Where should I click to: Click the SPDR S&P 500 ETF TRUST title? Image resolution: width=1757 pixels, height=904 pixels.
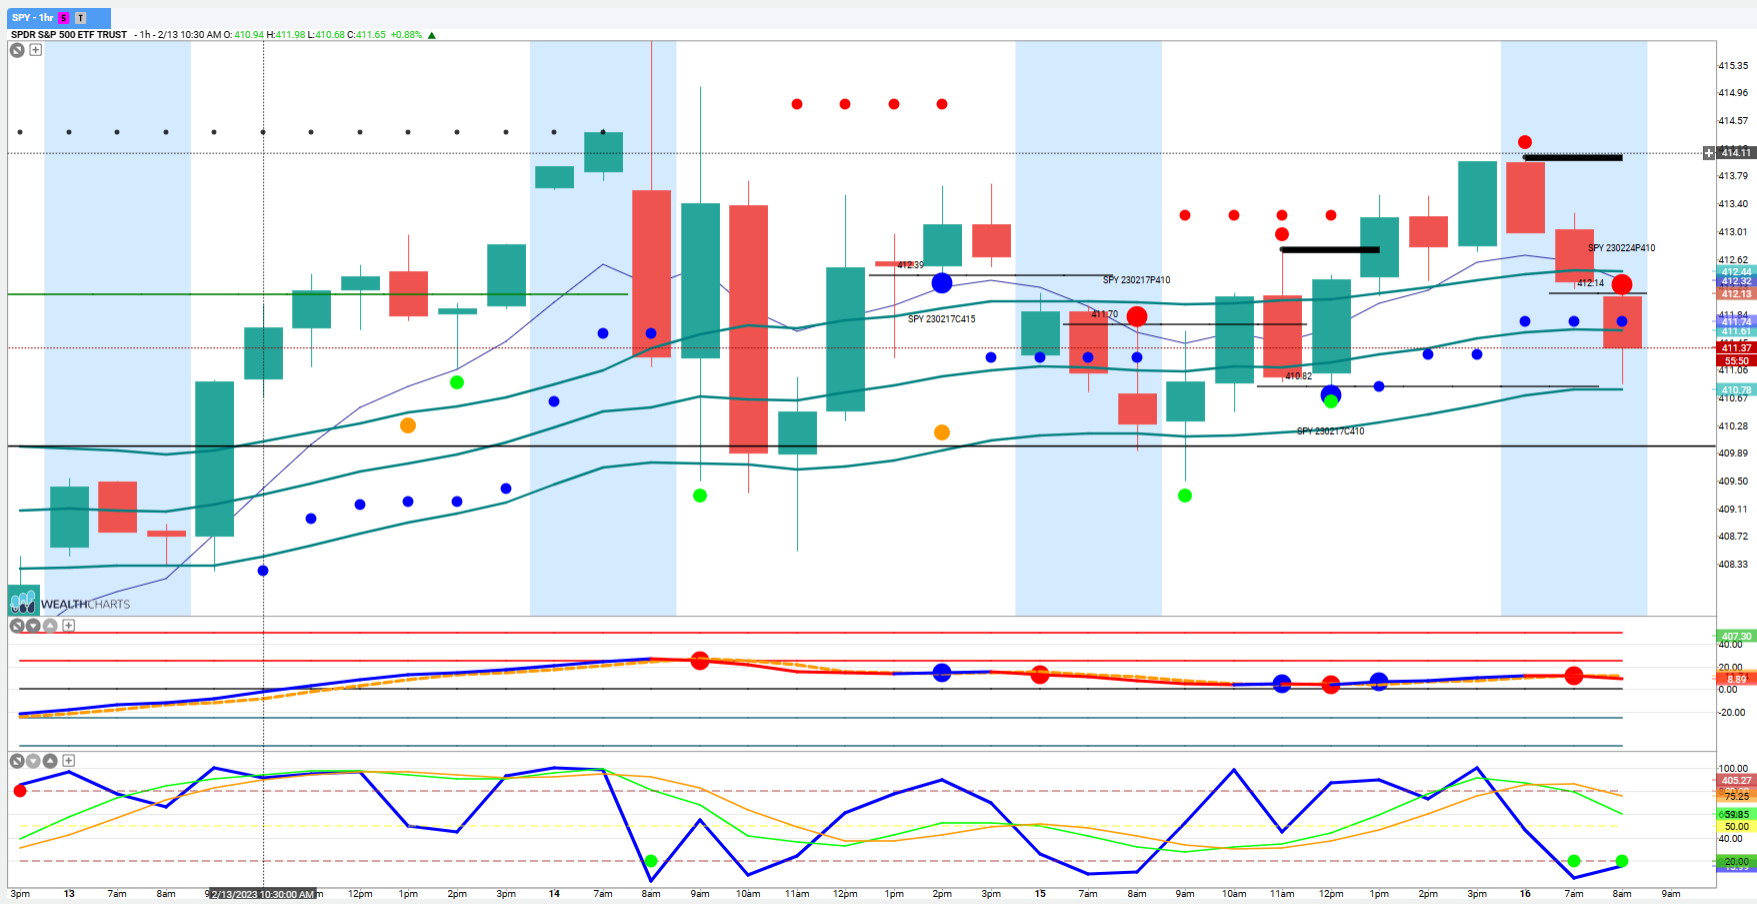(x=69, y=35)
